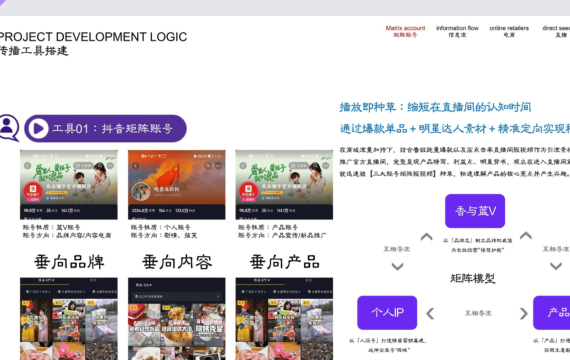Viewport: 570px width, 360px height.
Task: Click left chevron beside 个人IP
Action: [x=430, y=313]
